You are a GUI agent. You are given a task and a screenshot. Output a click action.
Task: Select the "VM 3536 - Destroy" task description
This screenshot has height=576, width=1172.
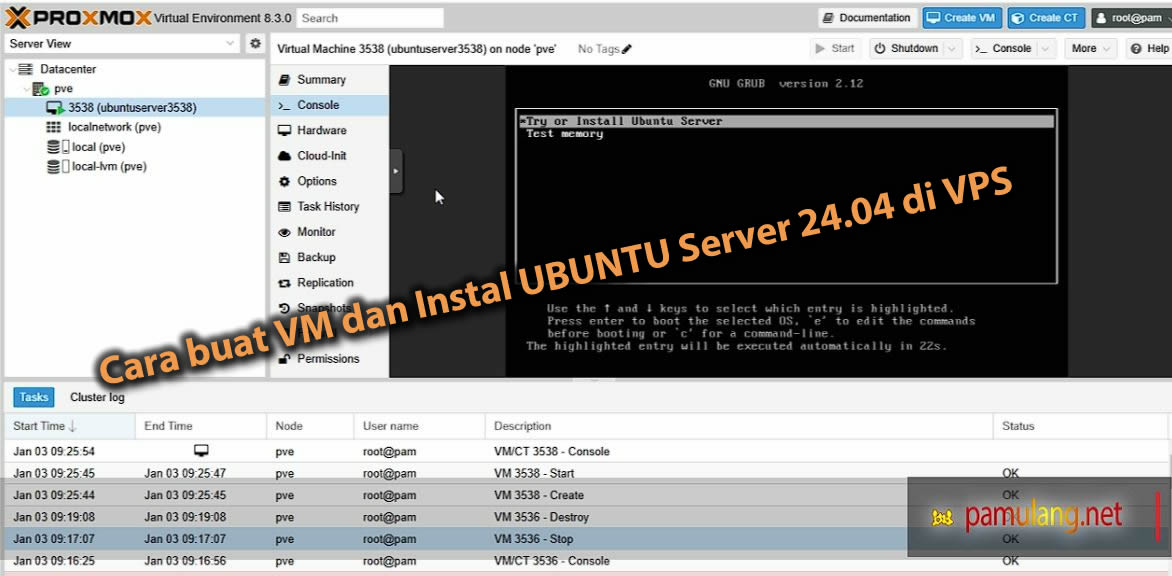point(541,517)
